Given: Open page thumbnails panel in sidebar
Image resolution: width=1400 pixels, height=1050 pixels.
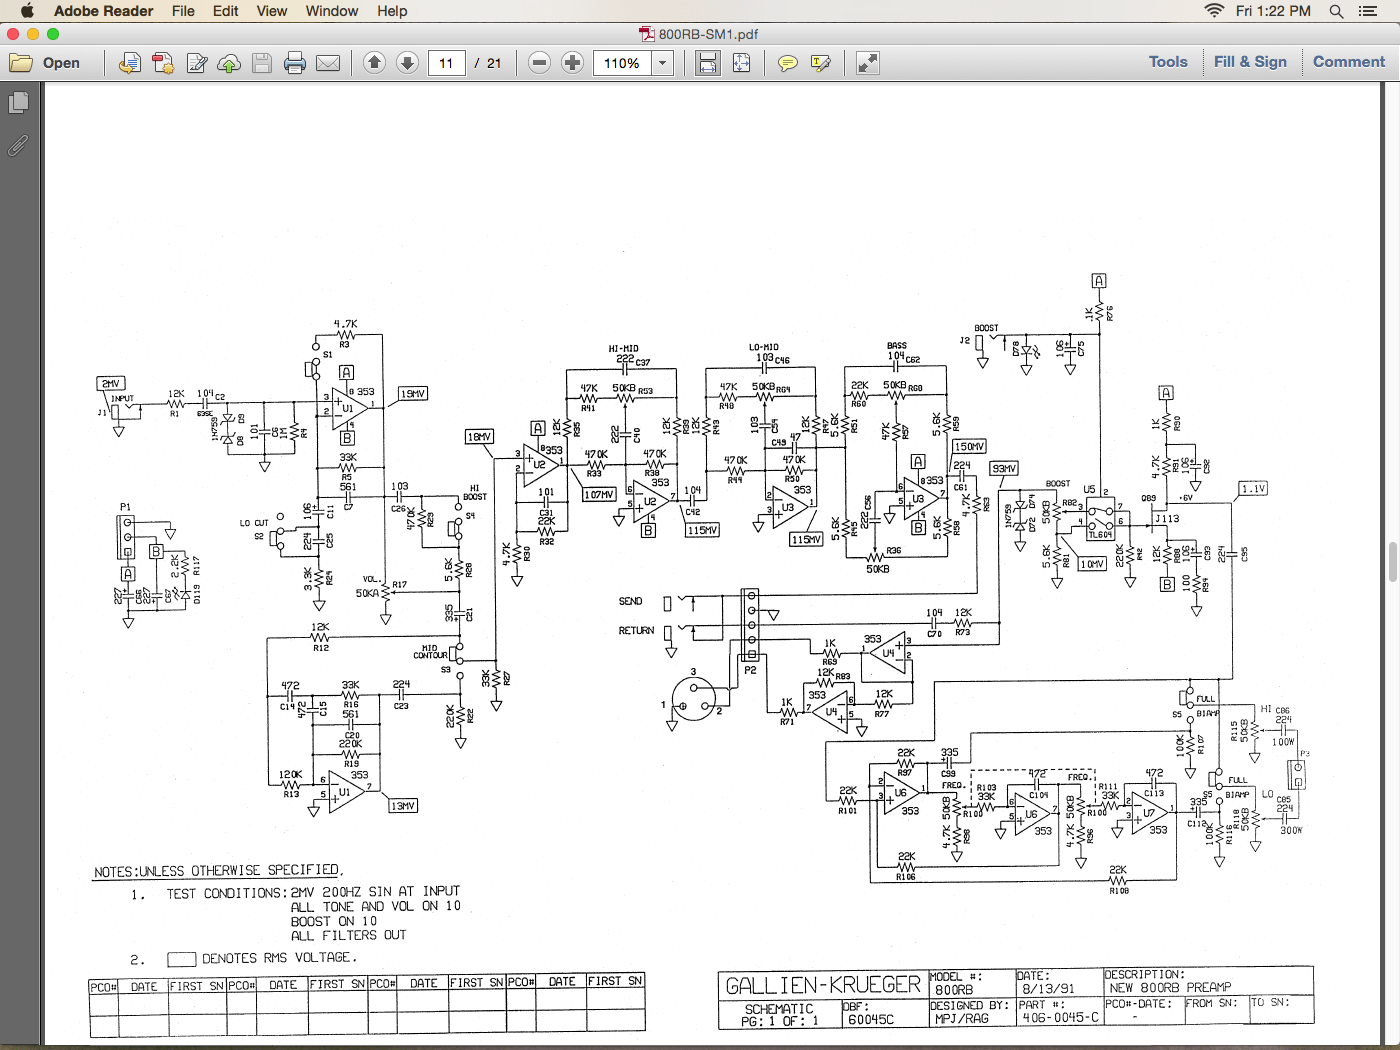Looking at the screenshot, I should click(18, 103).
